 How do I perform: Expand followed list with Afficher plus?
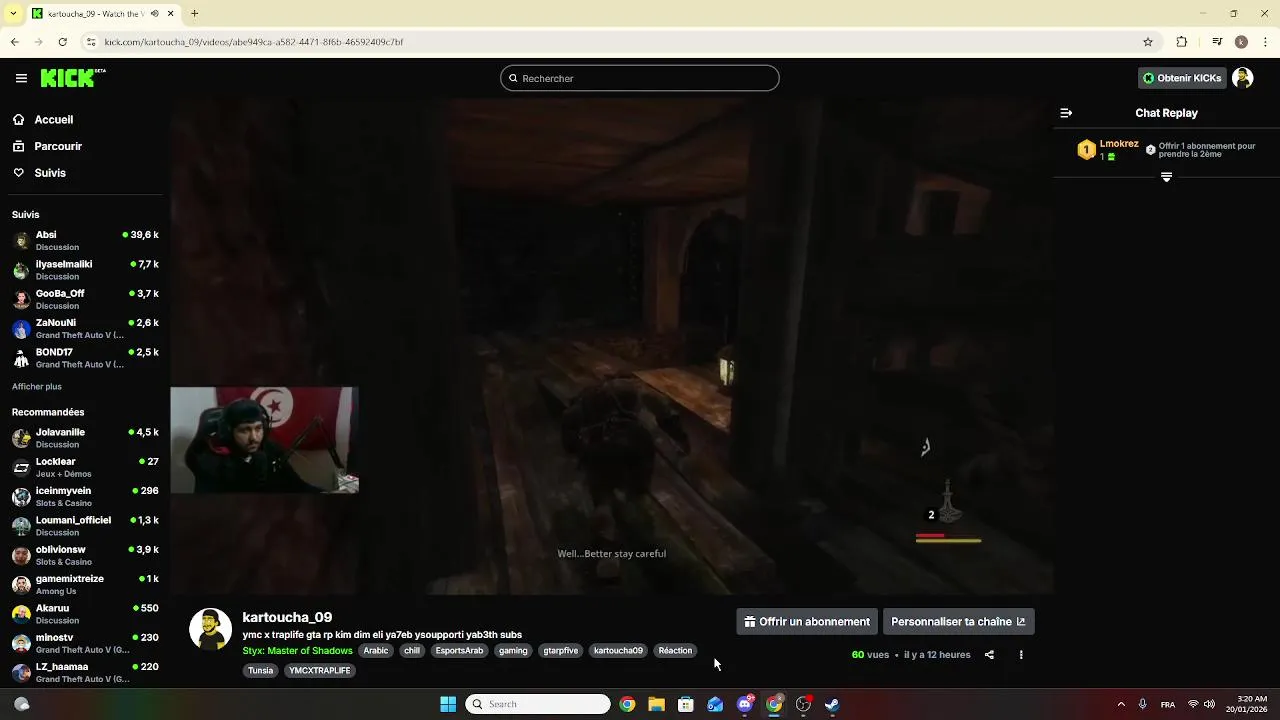pos(37,386)
